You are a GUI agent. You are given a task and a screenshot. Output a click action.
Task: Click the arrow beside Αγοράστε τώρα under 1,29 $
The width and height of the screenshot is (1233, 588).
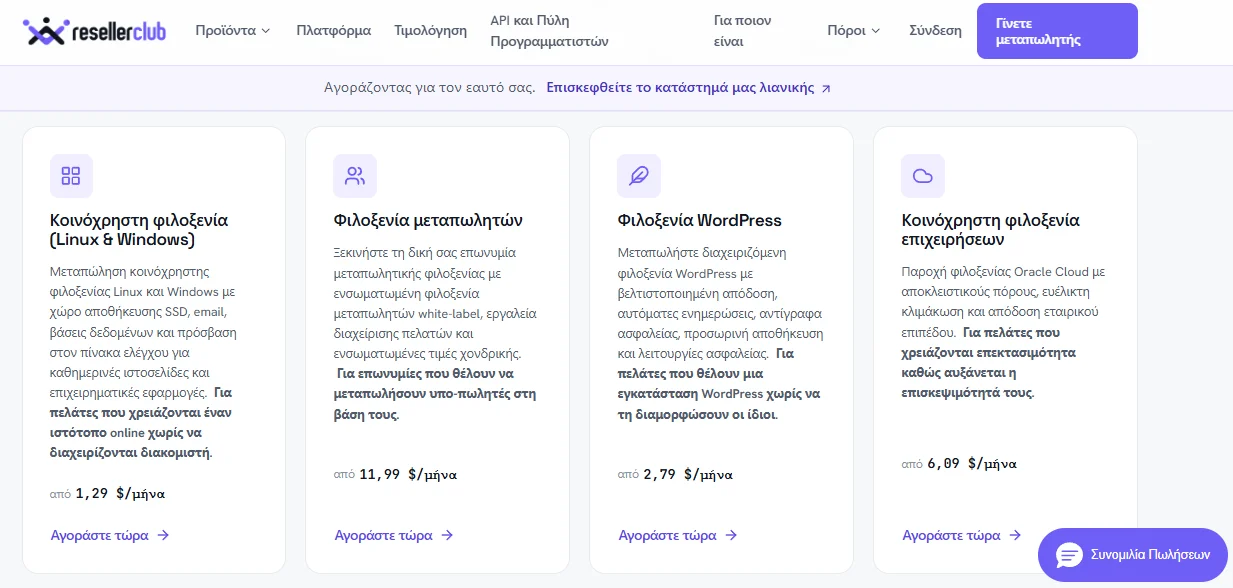tap(163, 535)
